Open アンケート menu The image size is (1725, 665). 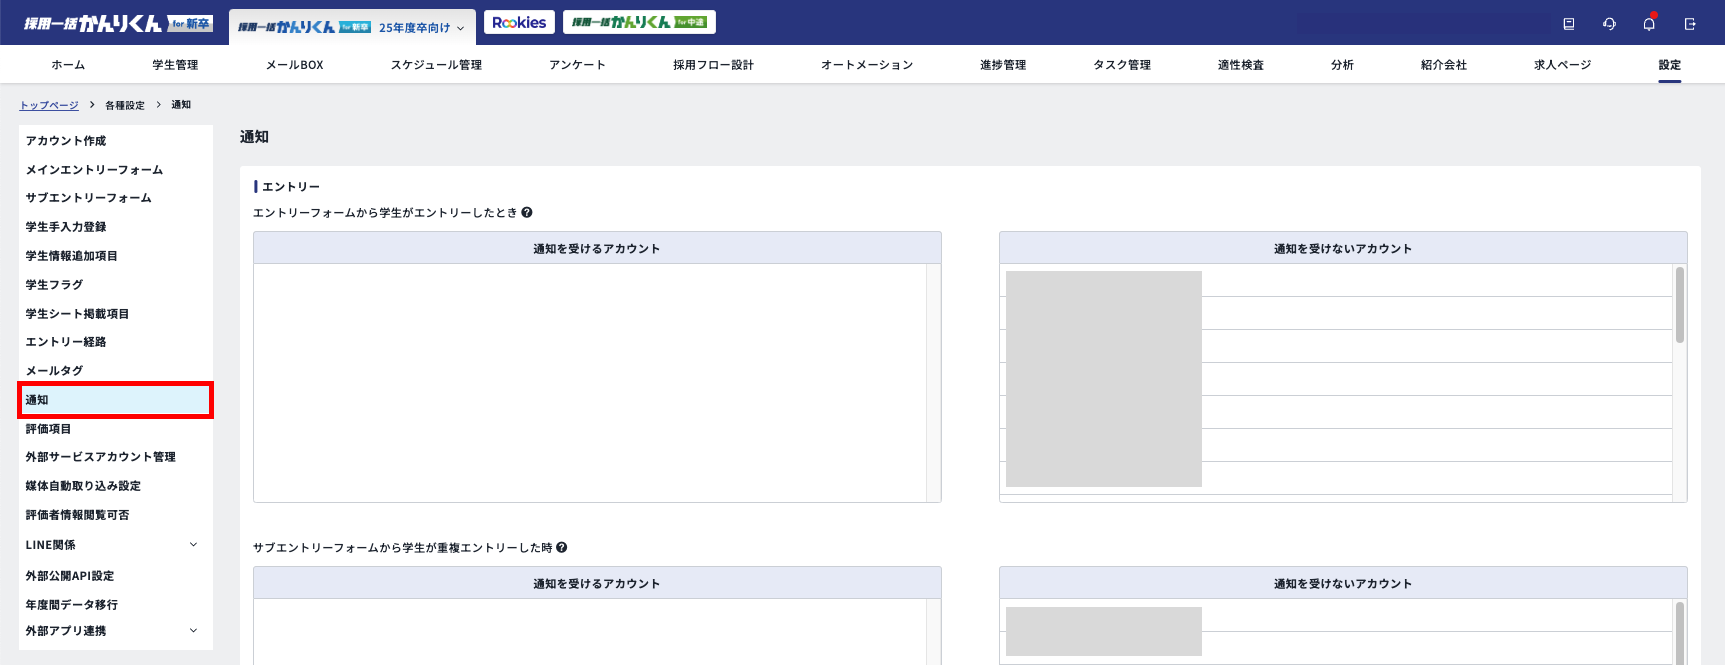click(x=577, y=65)
